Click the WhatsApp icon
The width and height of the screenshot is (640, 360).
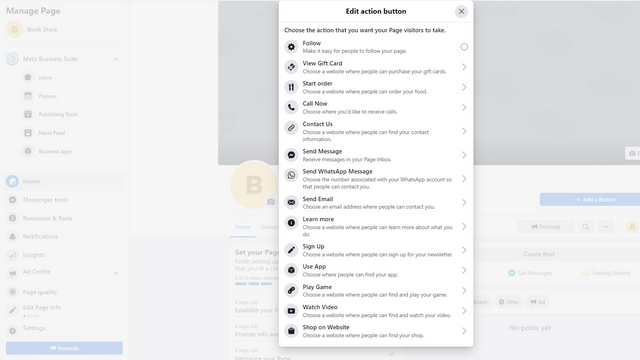coord(291,175)
